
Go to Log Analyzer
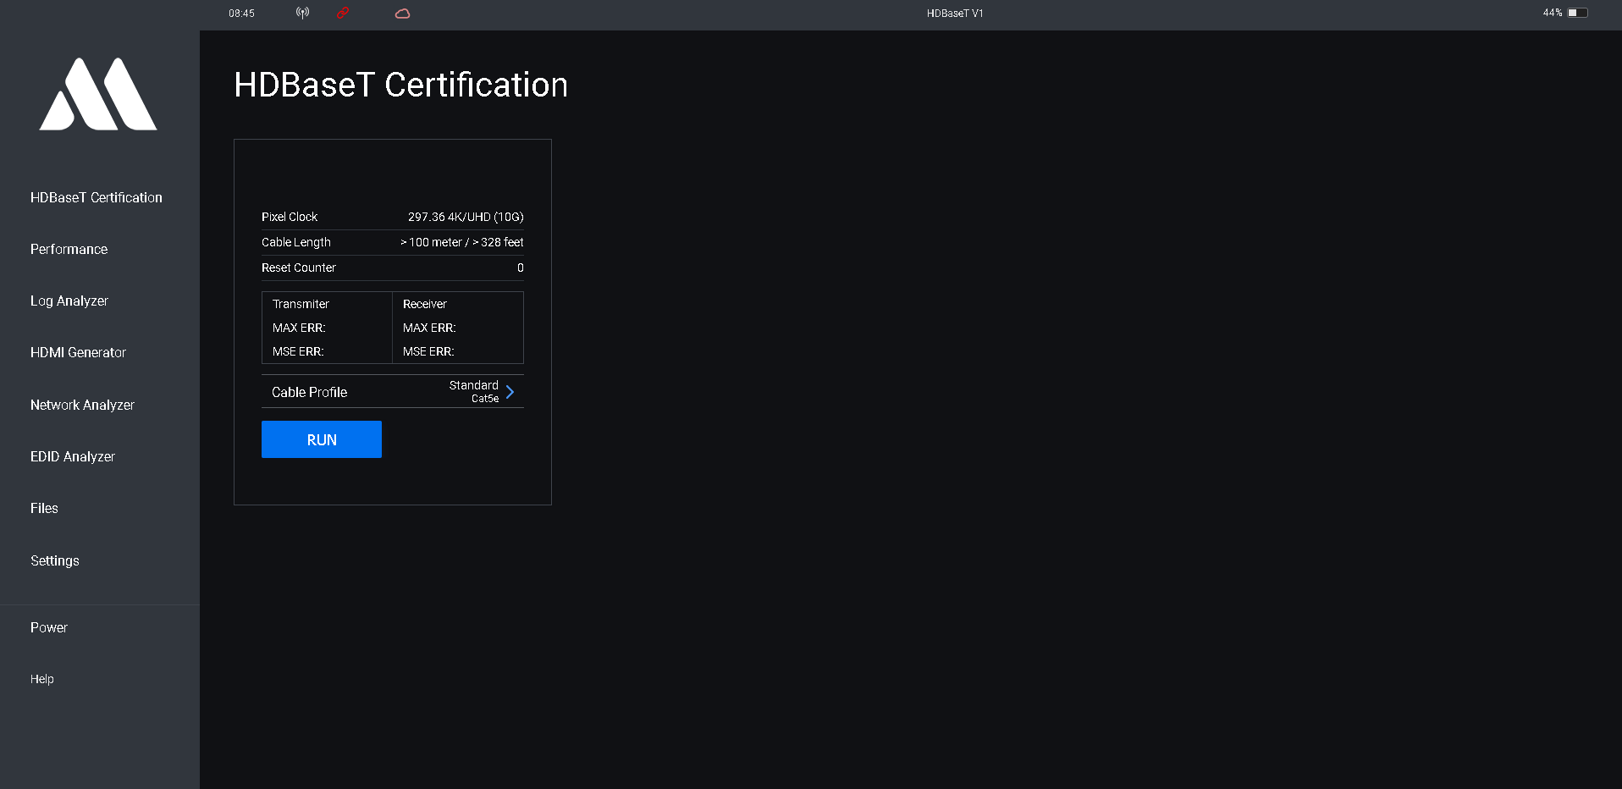[x=69, y=301]
